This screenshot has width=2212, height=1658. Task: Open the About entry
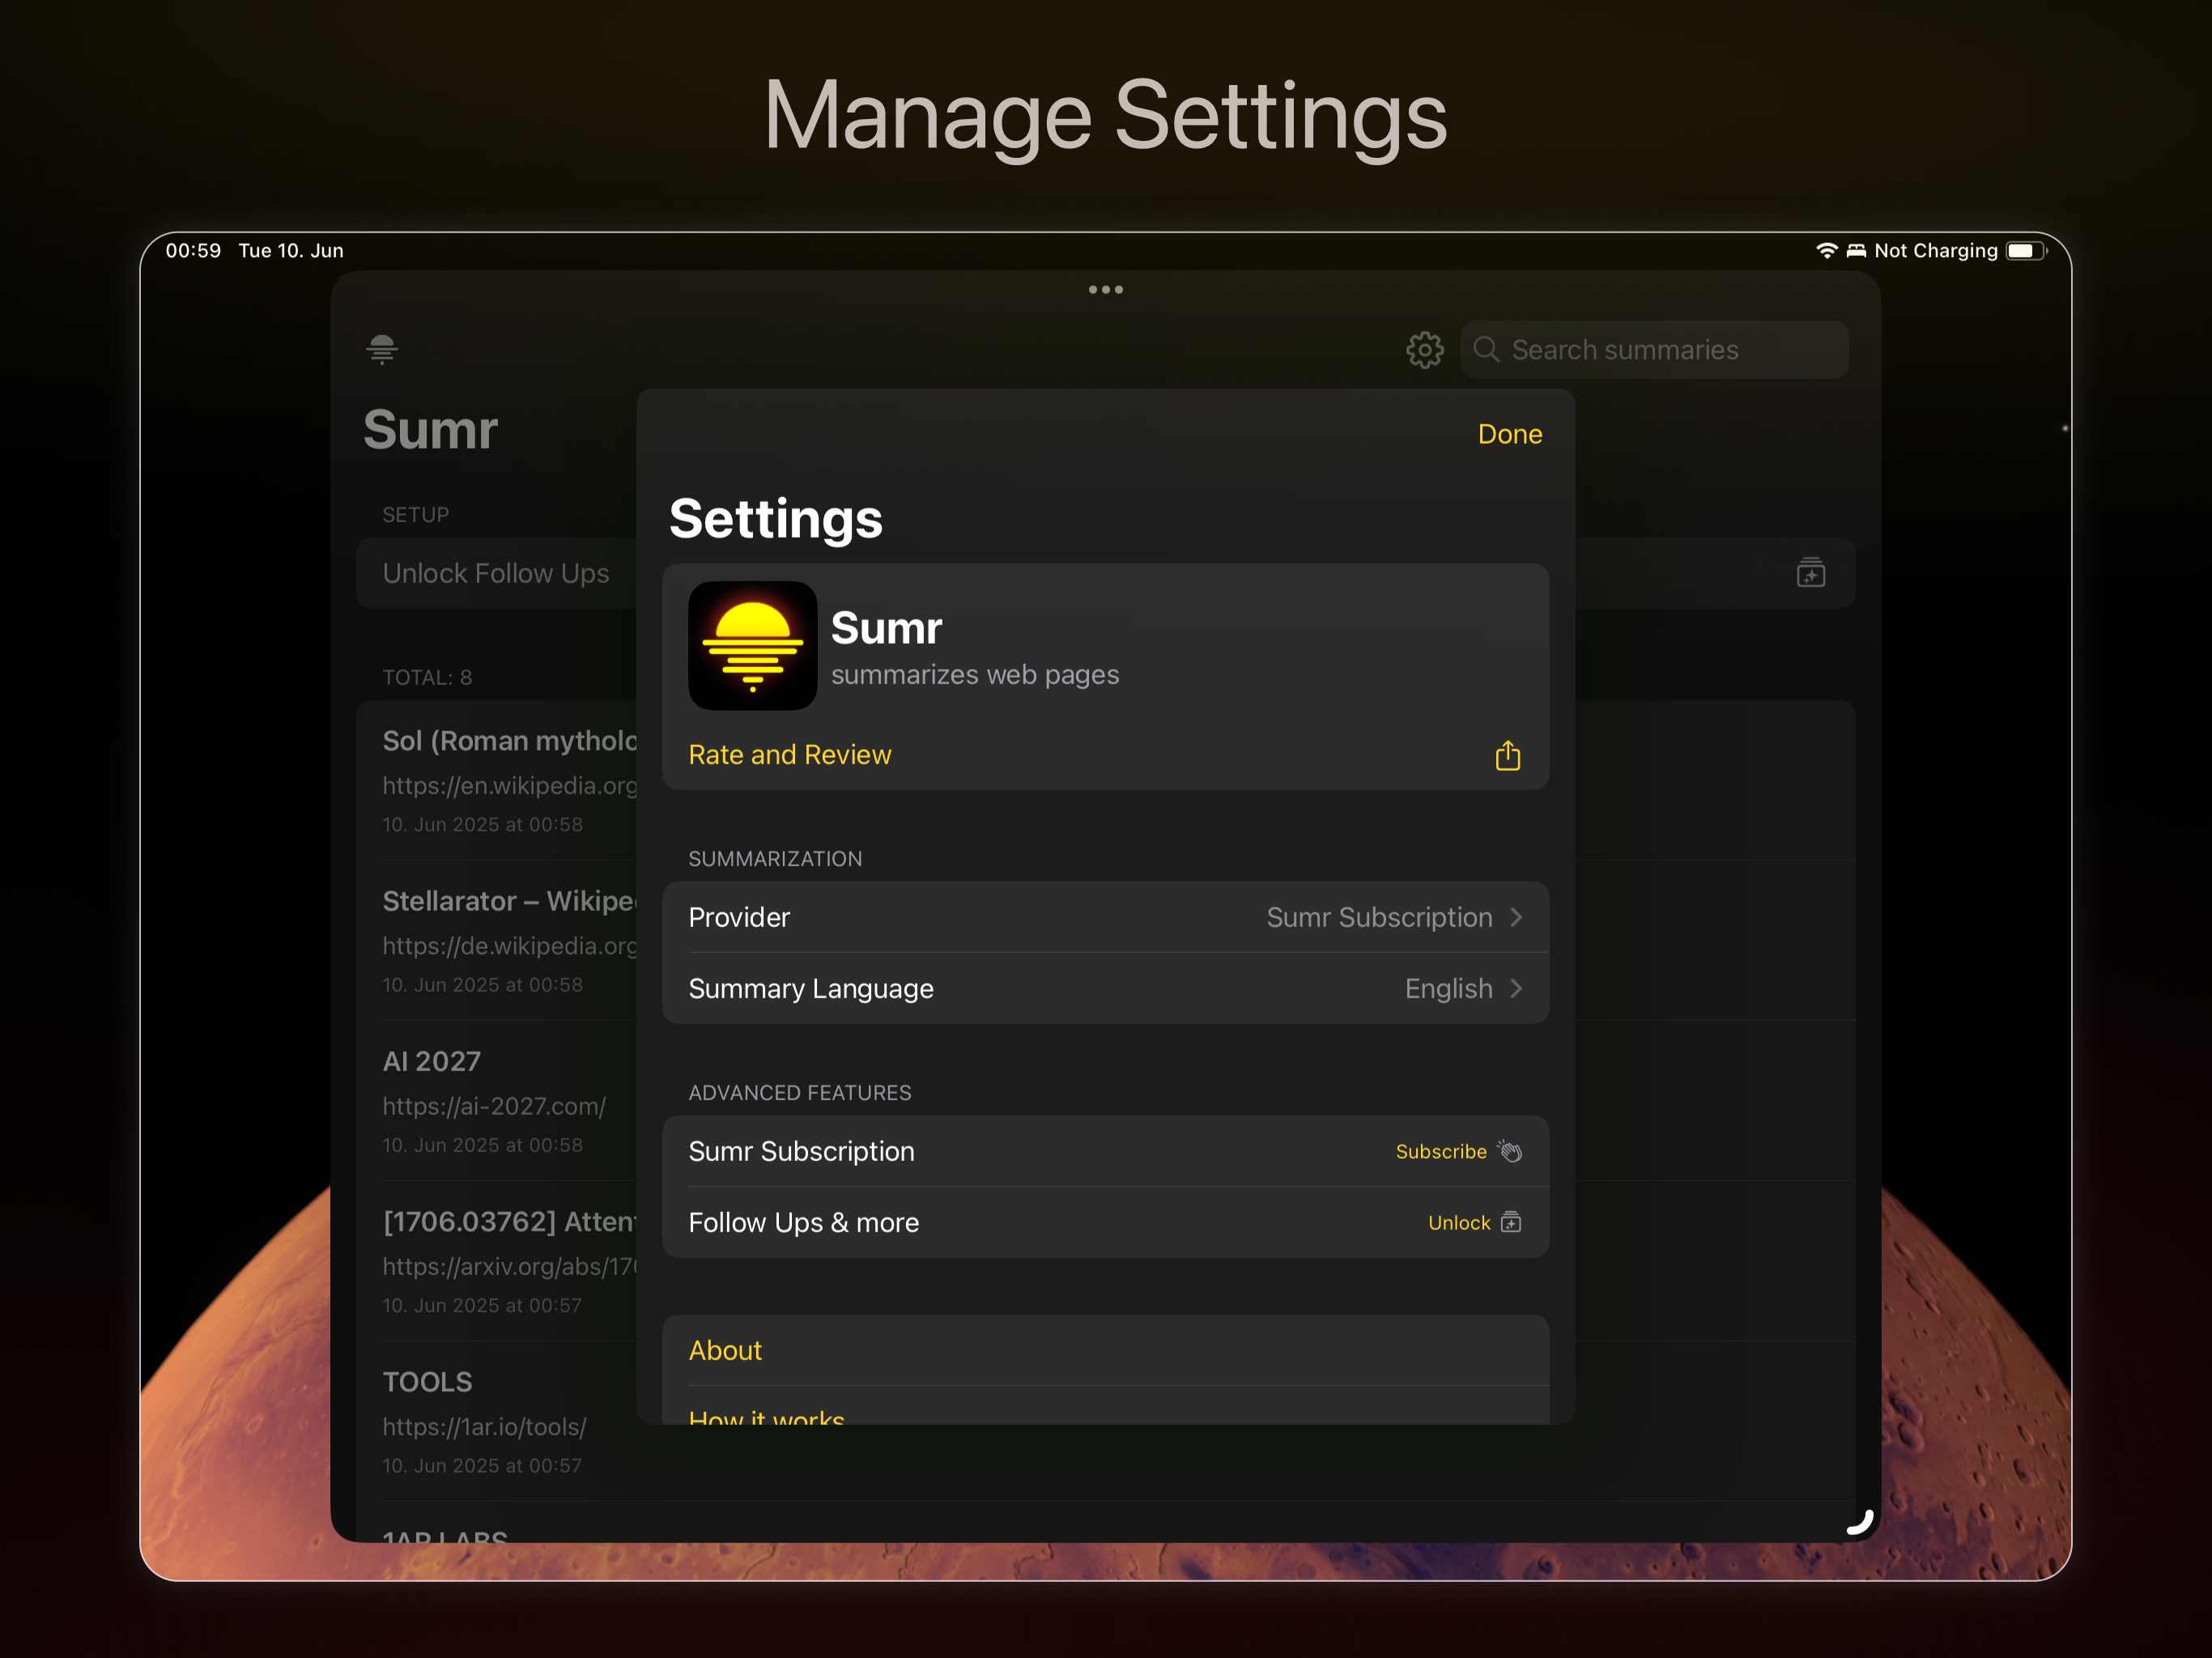(1105, 1350)
